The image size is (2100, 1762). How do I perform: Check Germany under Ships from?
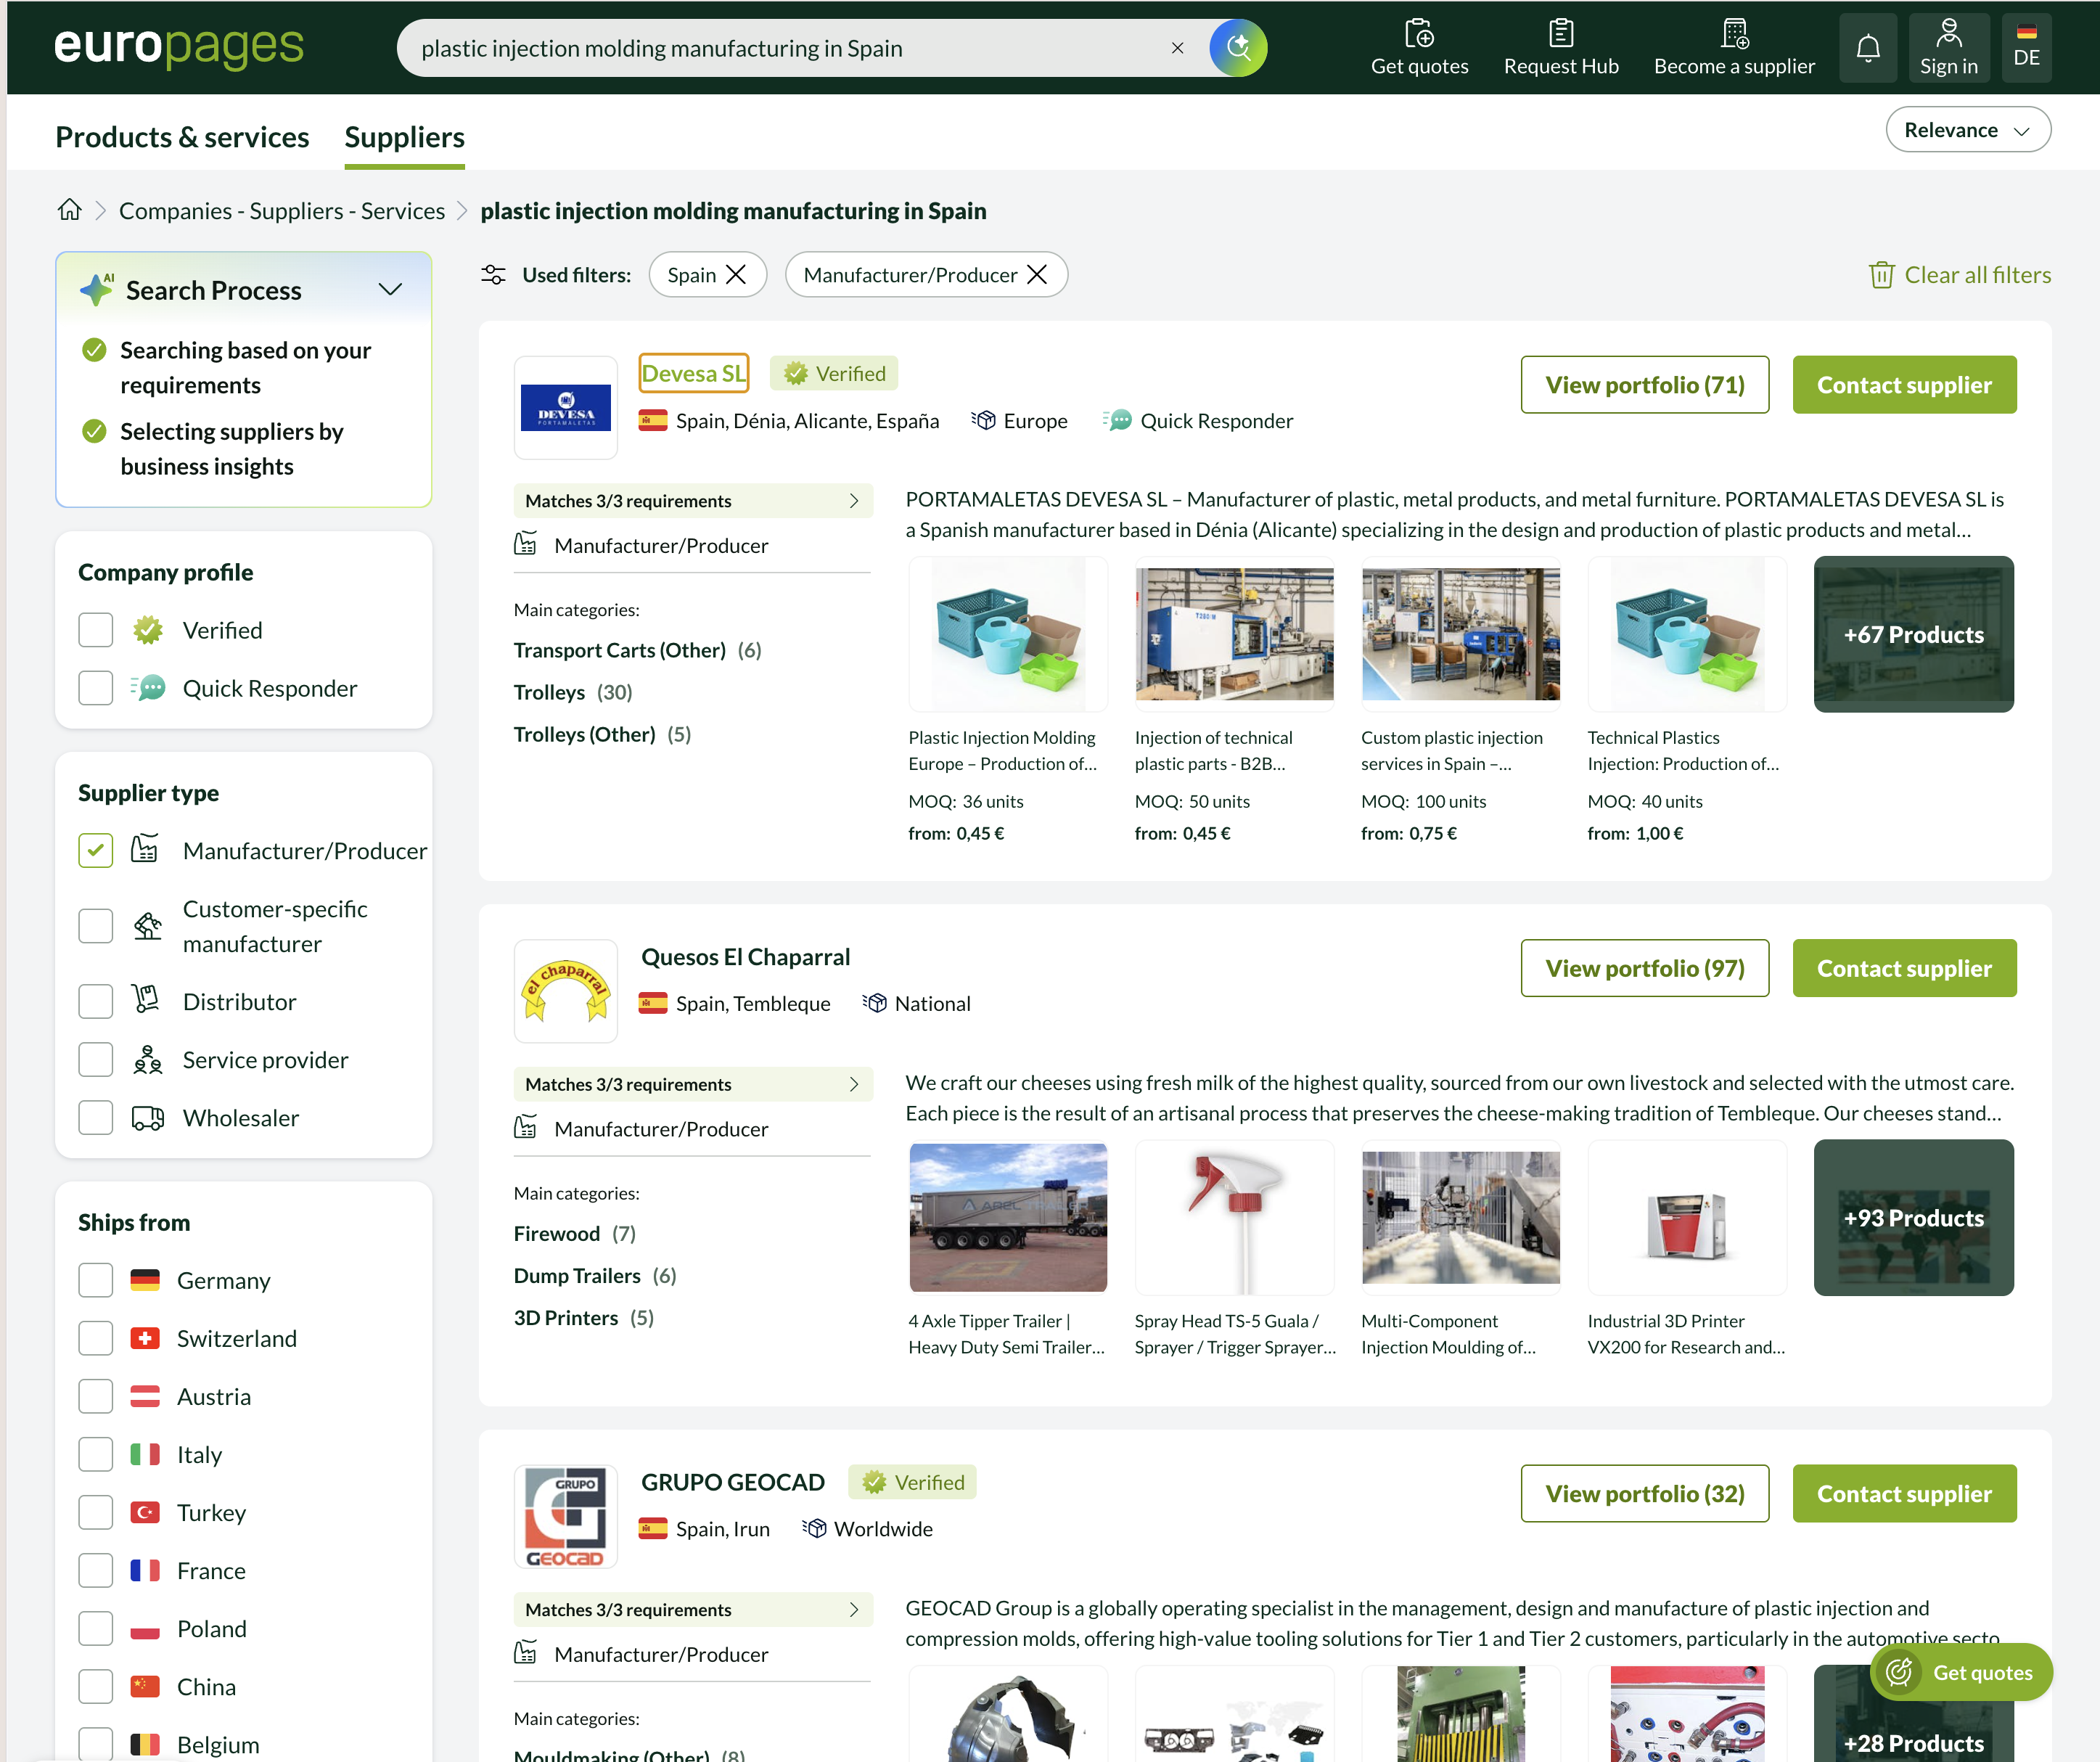tap(96, 1281)
